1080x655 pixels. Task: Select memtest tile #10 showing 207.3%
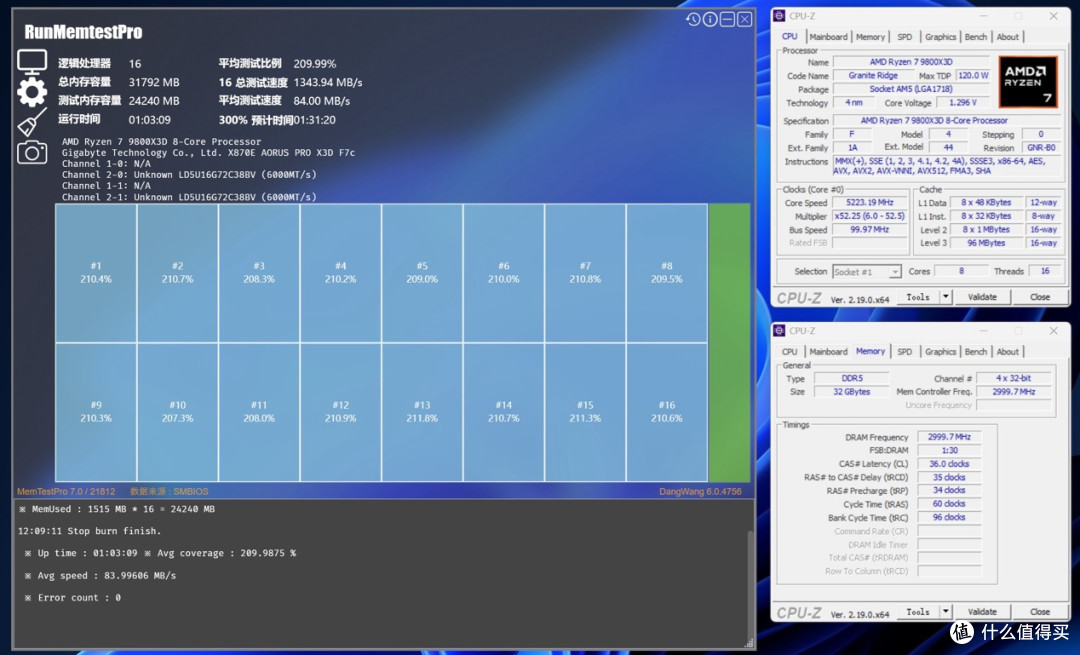(178, 412)
